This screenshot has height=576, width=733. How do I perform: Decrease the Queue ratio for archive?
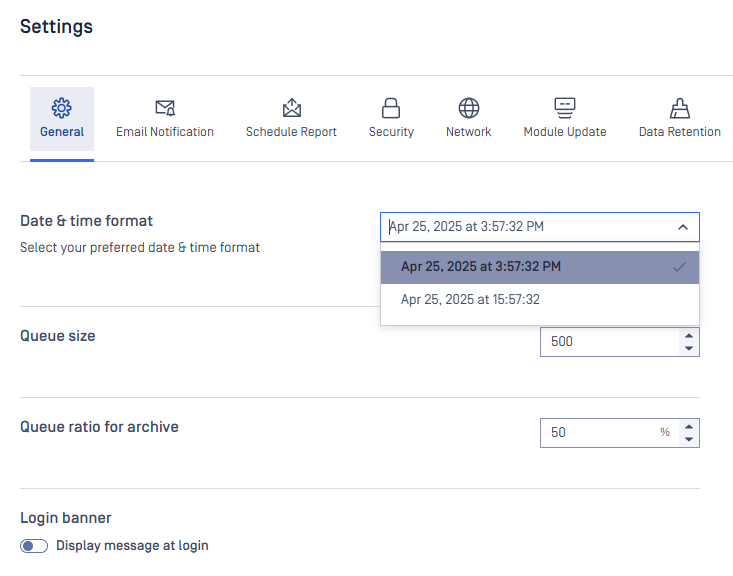coord(689,439)
